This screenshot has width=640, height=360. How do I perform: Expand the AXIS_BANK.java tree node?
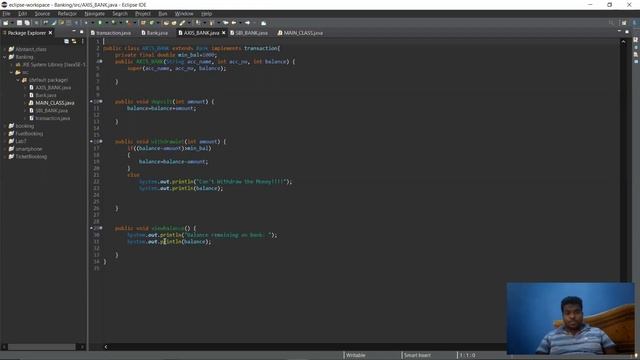coord(25,87)
